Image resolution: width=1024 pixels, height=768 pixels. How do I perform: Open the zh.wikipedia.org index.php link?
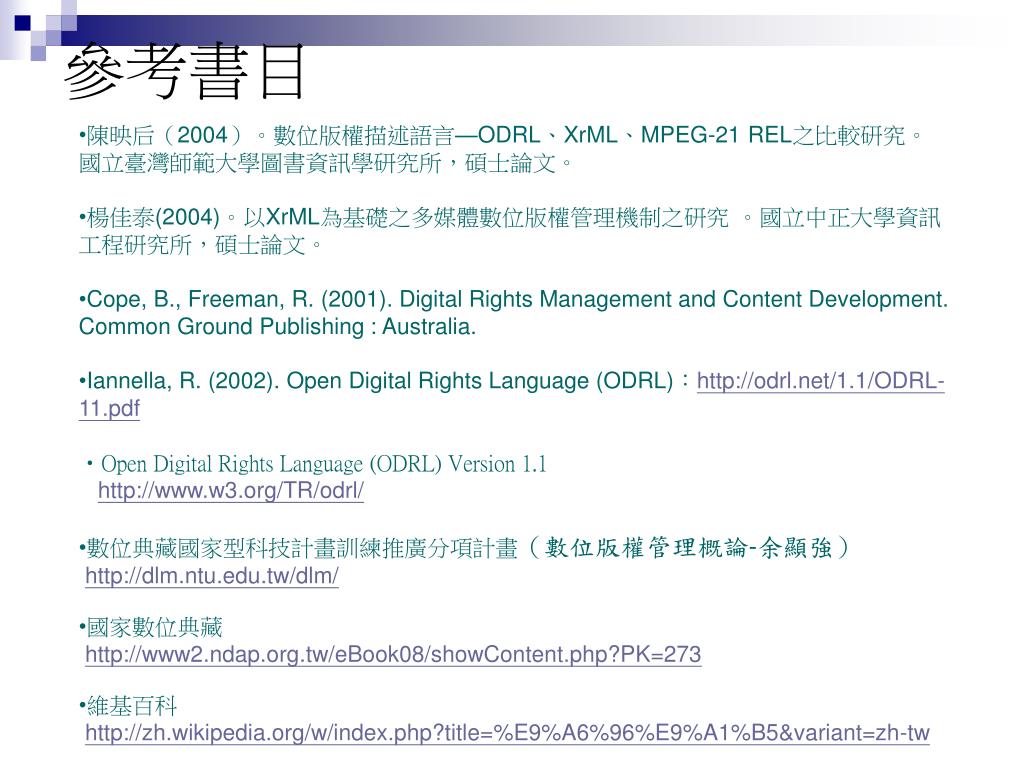(x=507, y=733)
